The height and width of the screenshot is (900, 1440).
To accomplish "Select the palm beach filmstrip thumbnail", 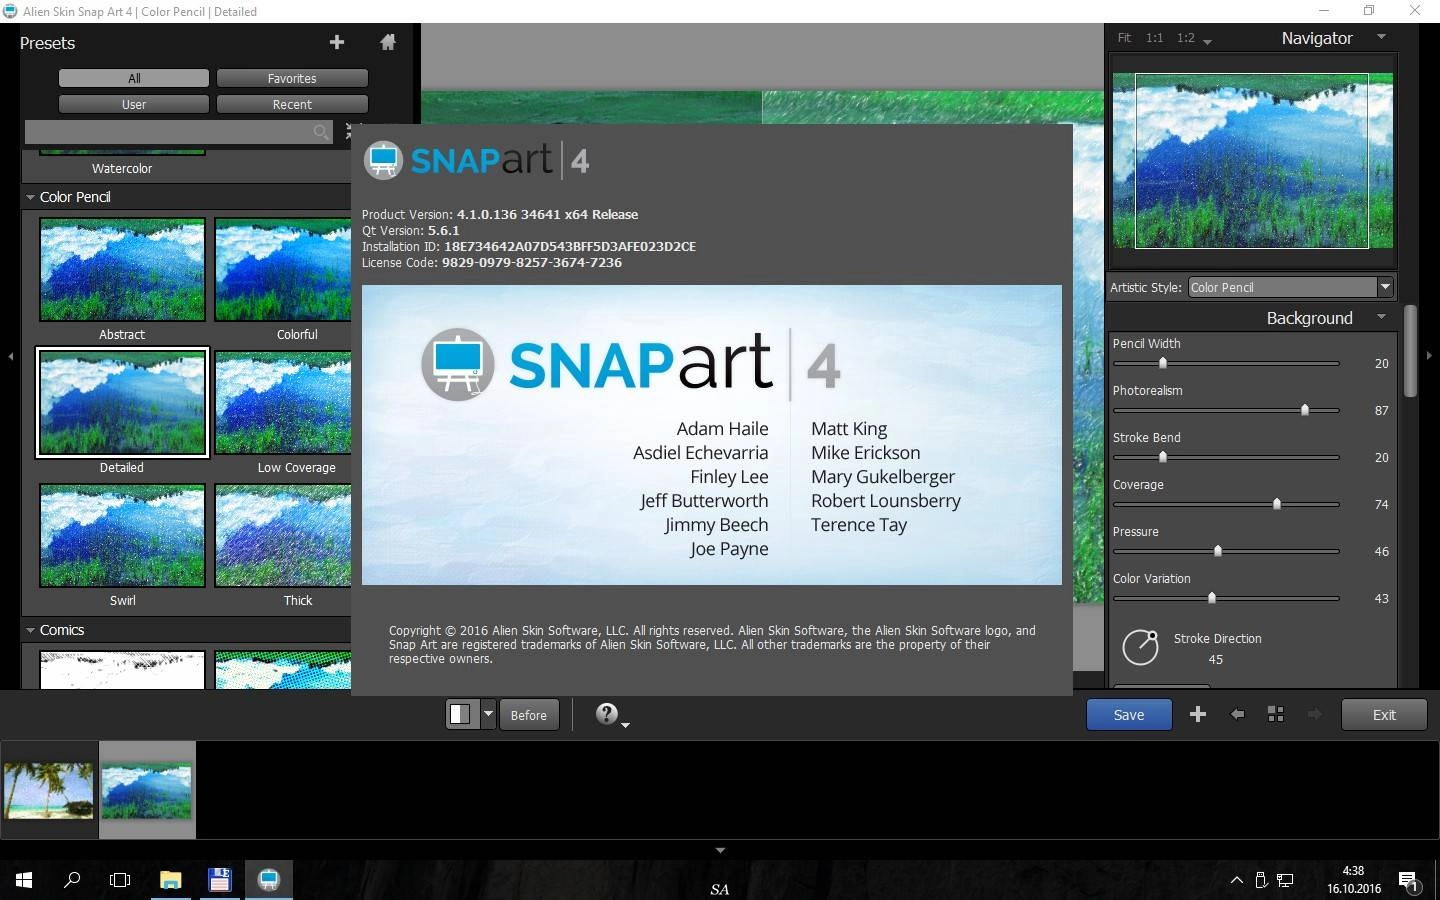I will point(49,790).
